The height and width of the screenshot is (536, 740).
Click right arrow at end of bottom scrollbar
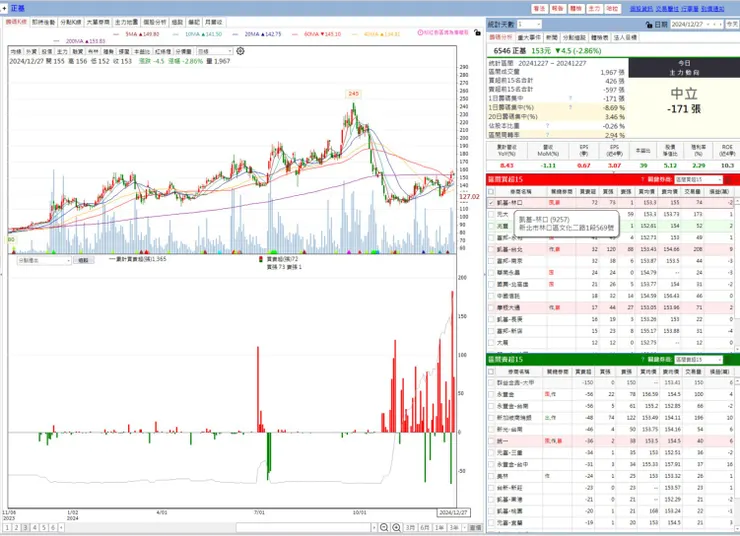374,528
